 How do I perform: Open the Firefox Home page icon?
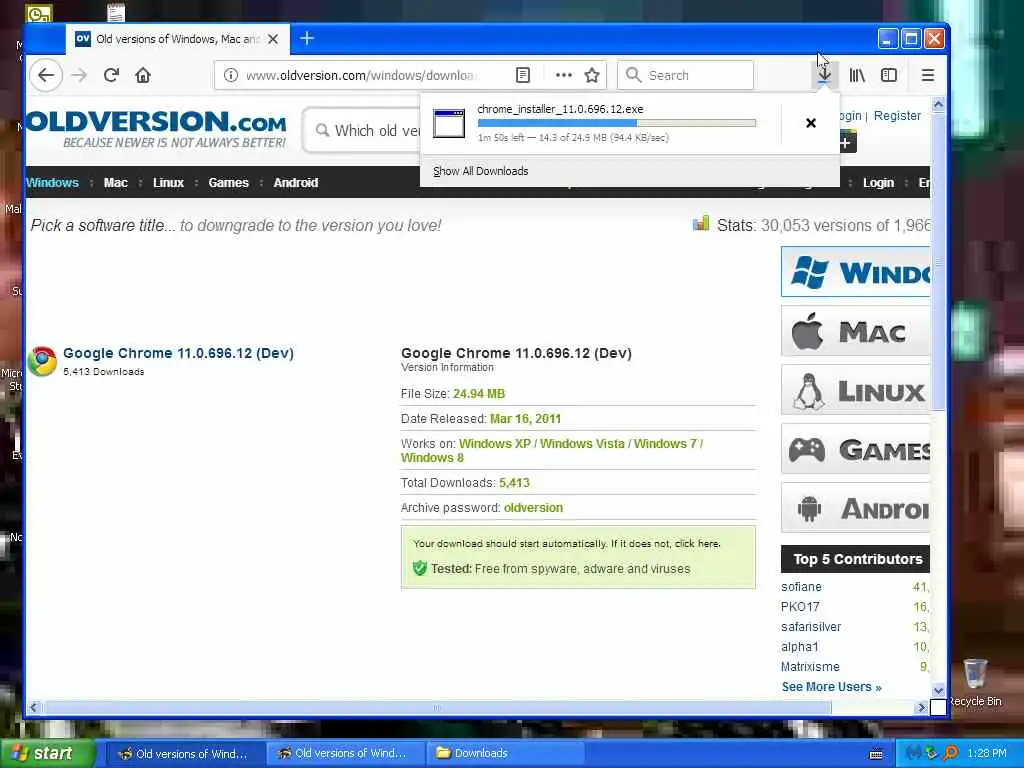click(x=143, y=75)
